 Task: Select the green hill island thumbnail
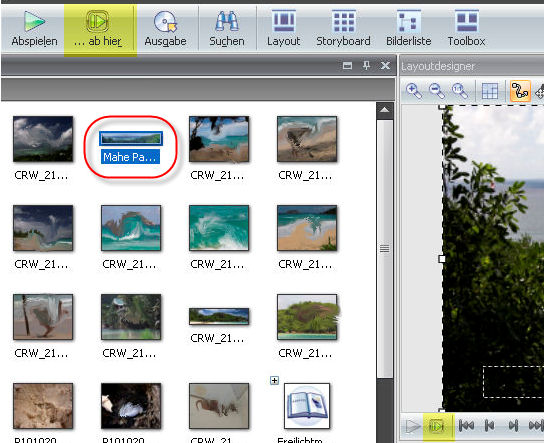point(307,317)
